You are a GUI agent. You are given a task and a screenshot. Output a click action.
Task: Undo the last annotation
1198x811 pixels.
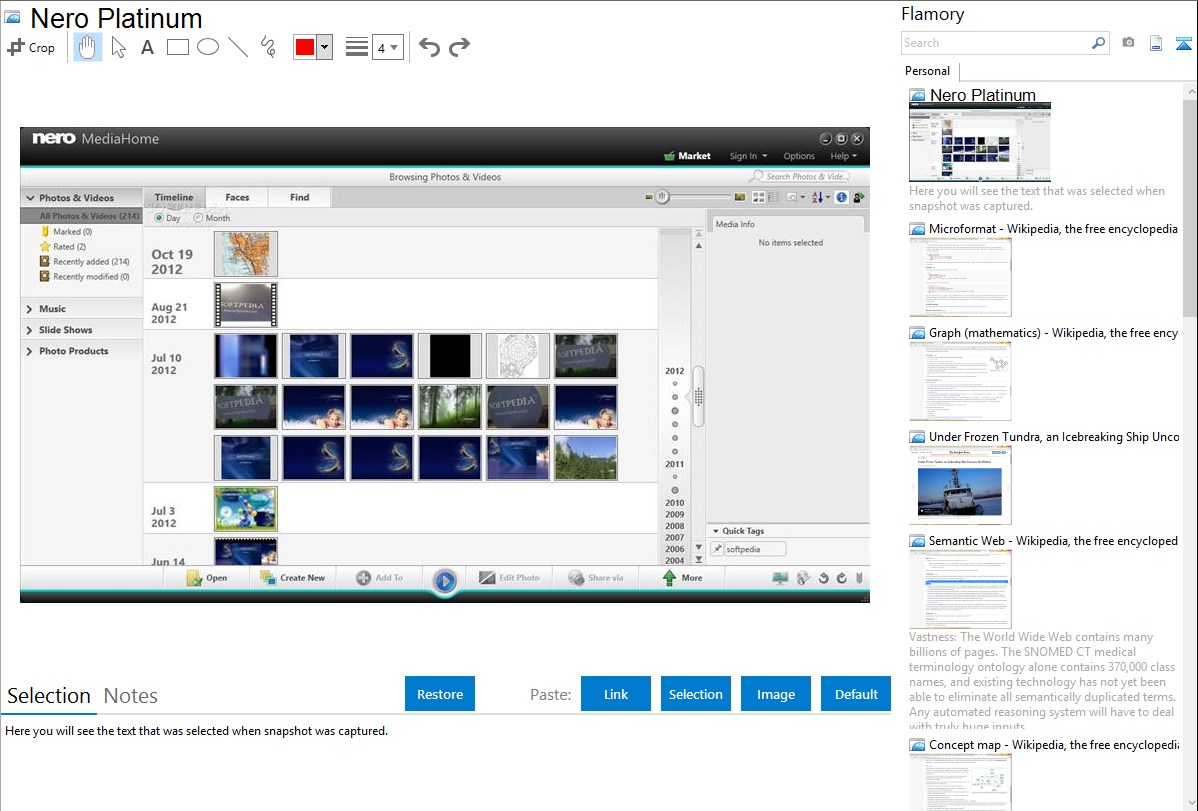429,47
